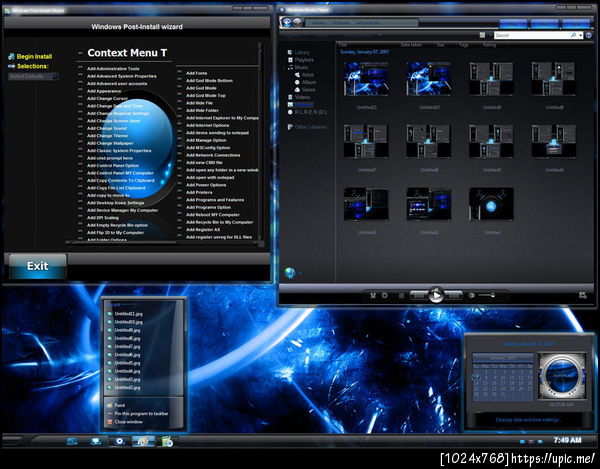The width and height of the screenshot is (600, 469).
Task: Mute the Media Player volume
Action: pos(471,295)
